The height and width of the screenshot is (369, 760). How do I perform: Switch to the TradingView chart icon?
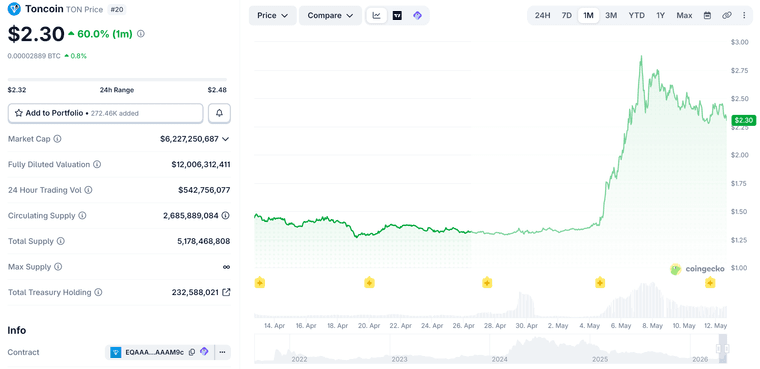click(397, 16)
